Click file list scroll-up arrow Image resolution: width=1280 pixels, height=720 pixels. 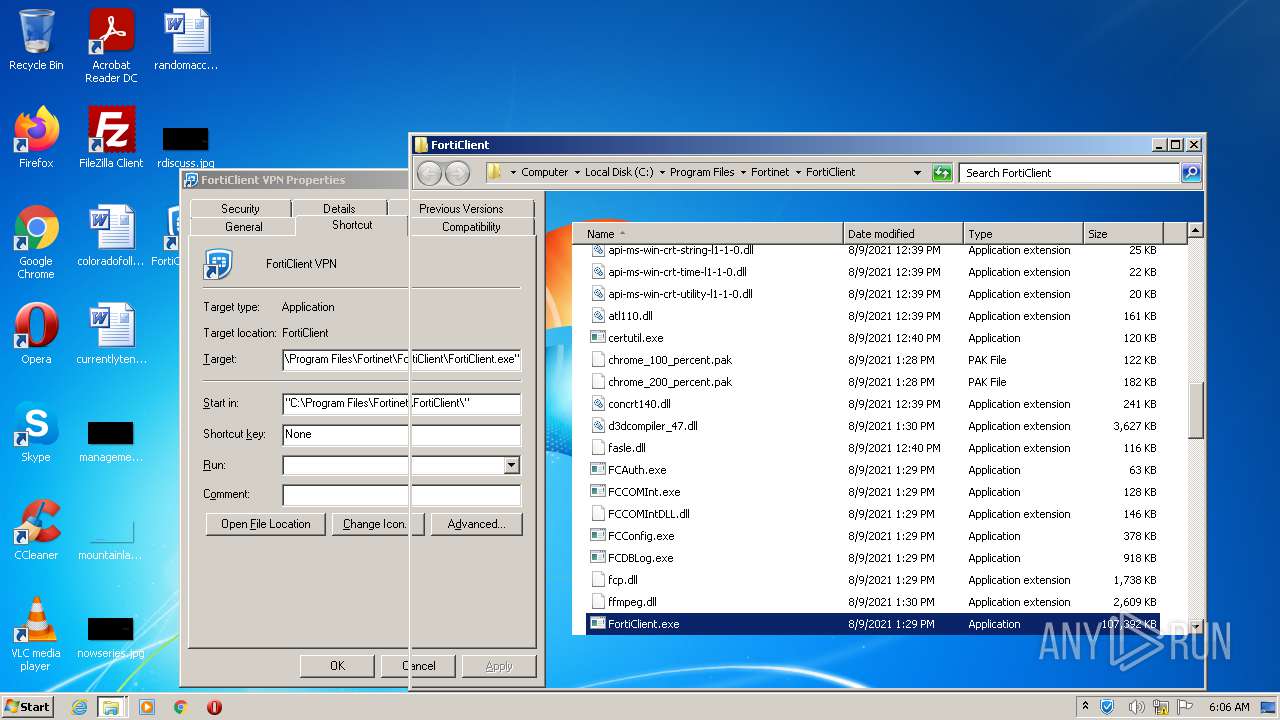point(1195,231)
